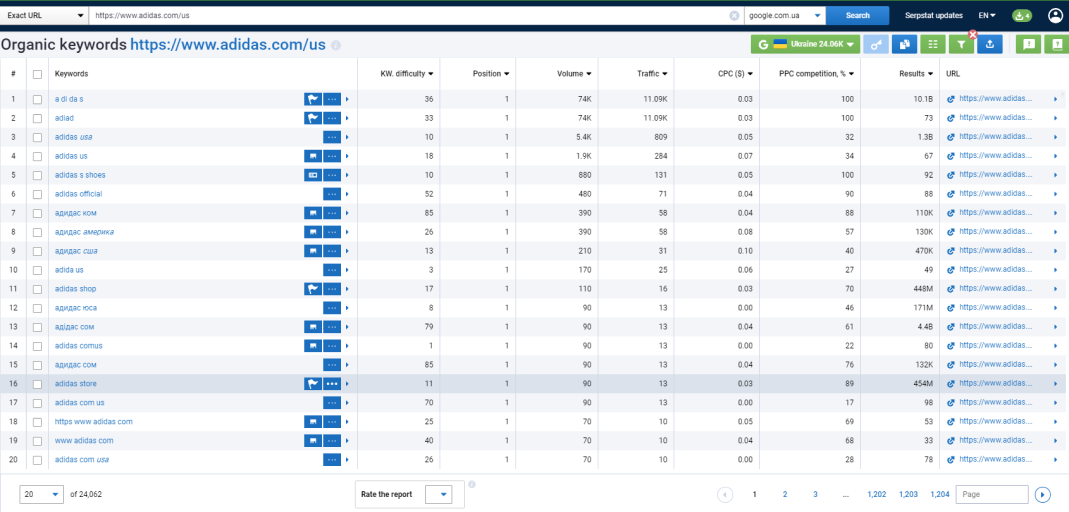
Task: Check the box for 'adidas com usa' row
Action: point(37,460)
